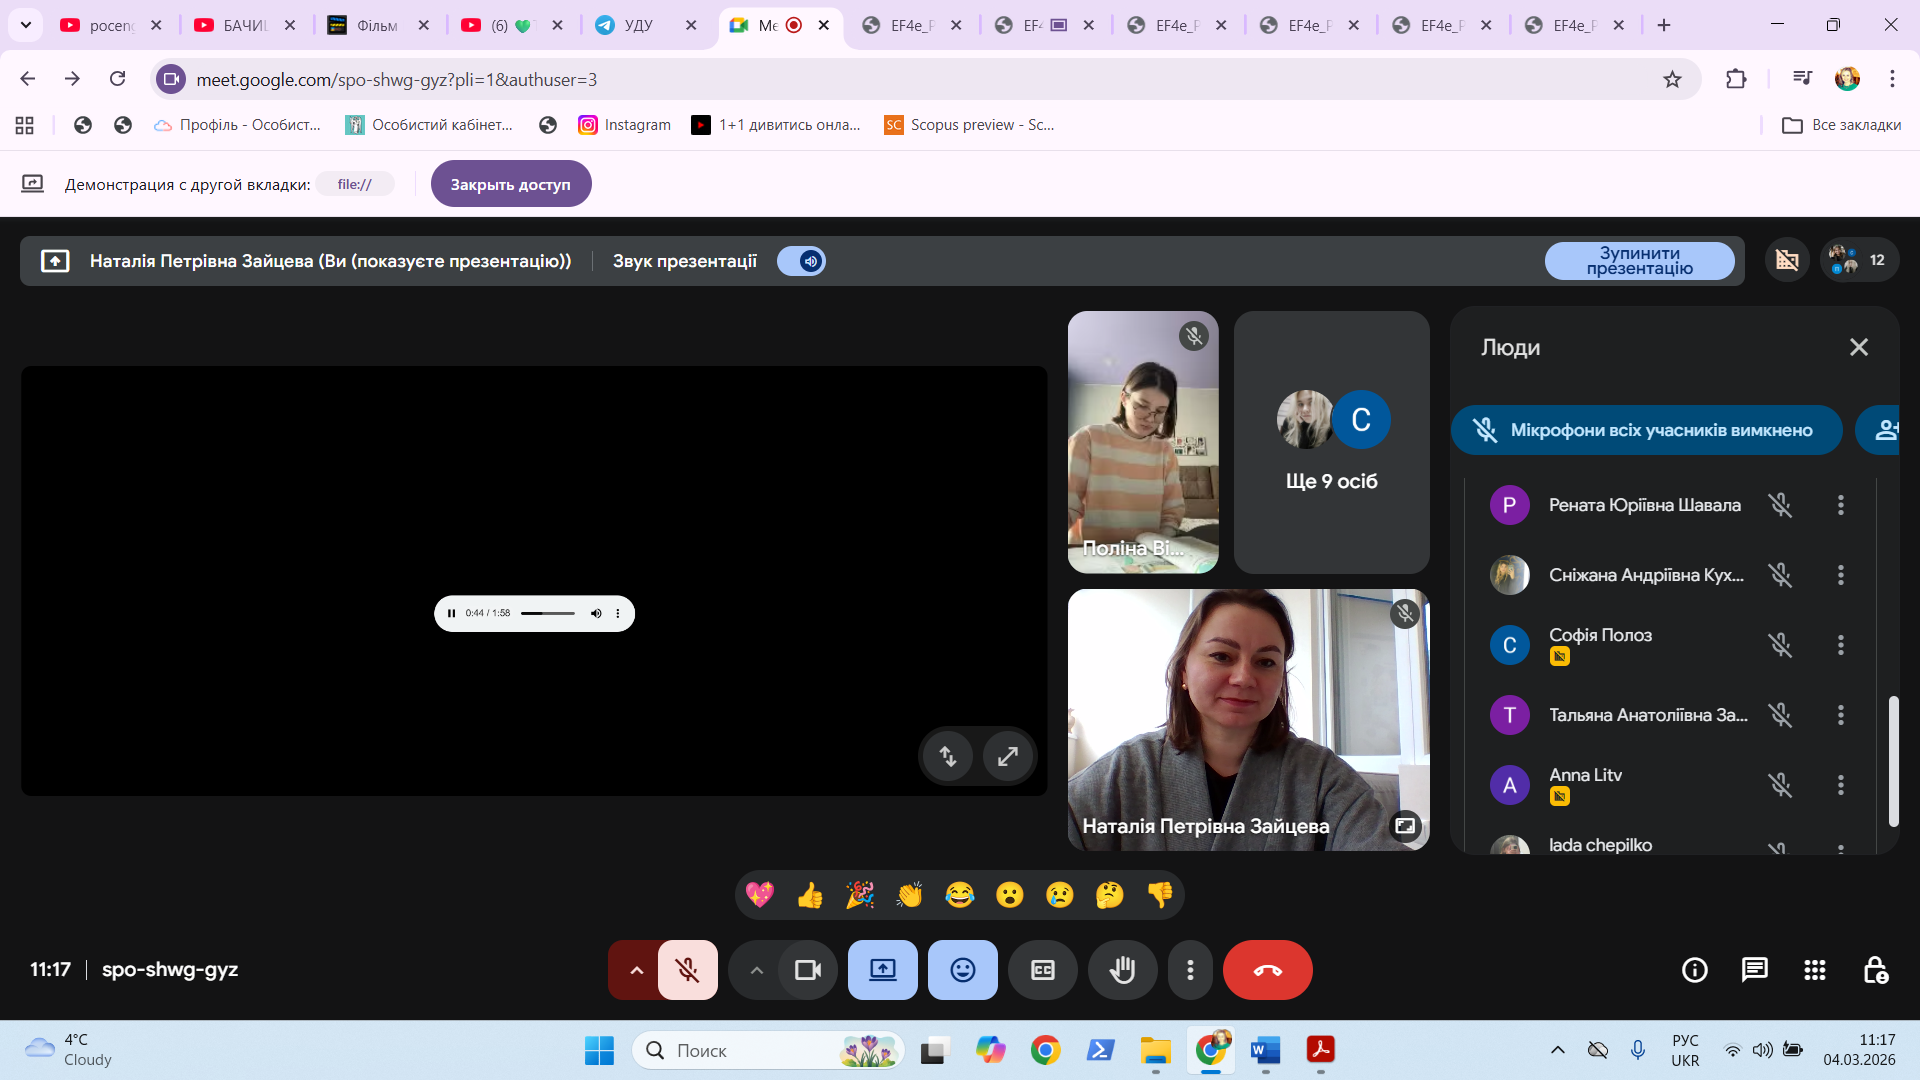Expand the audio settings chevron
Screen dimensions: 1920x1080
[x=636, y=970]
